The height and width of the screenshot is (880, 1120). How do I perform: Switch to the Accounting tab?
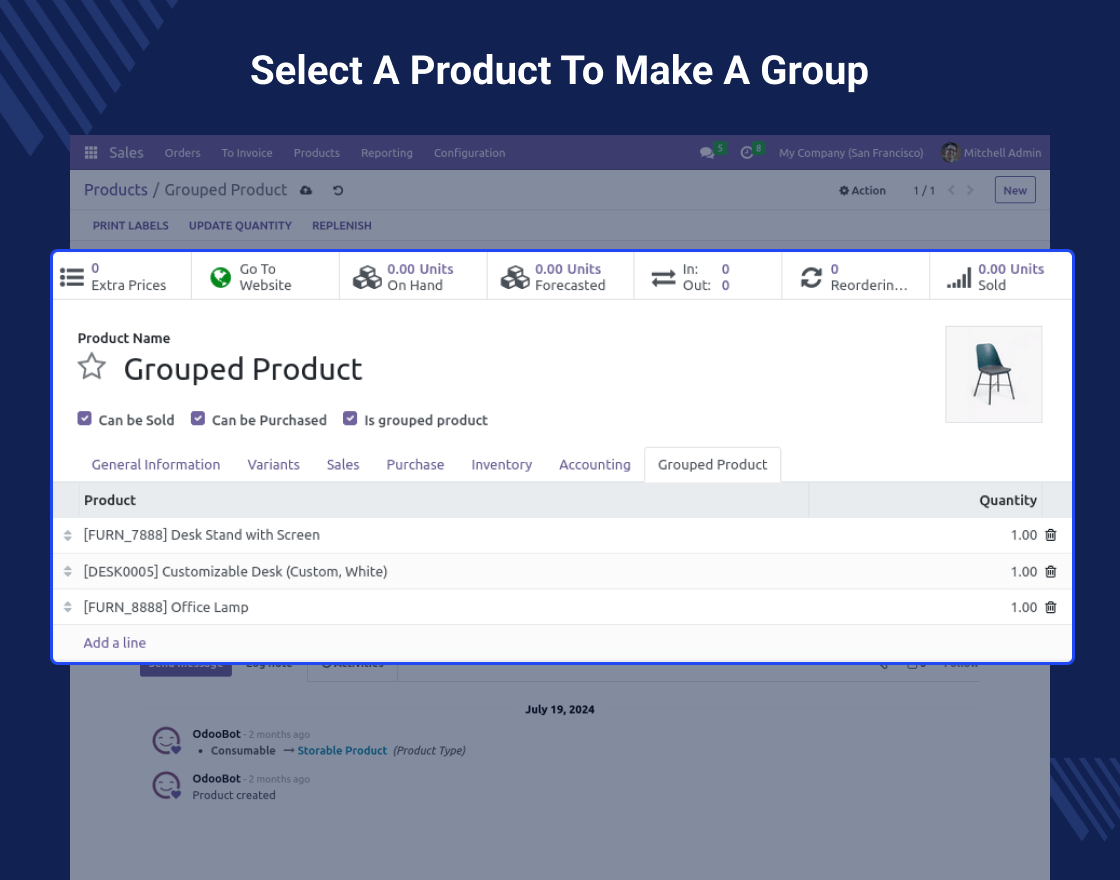point(594,464)
